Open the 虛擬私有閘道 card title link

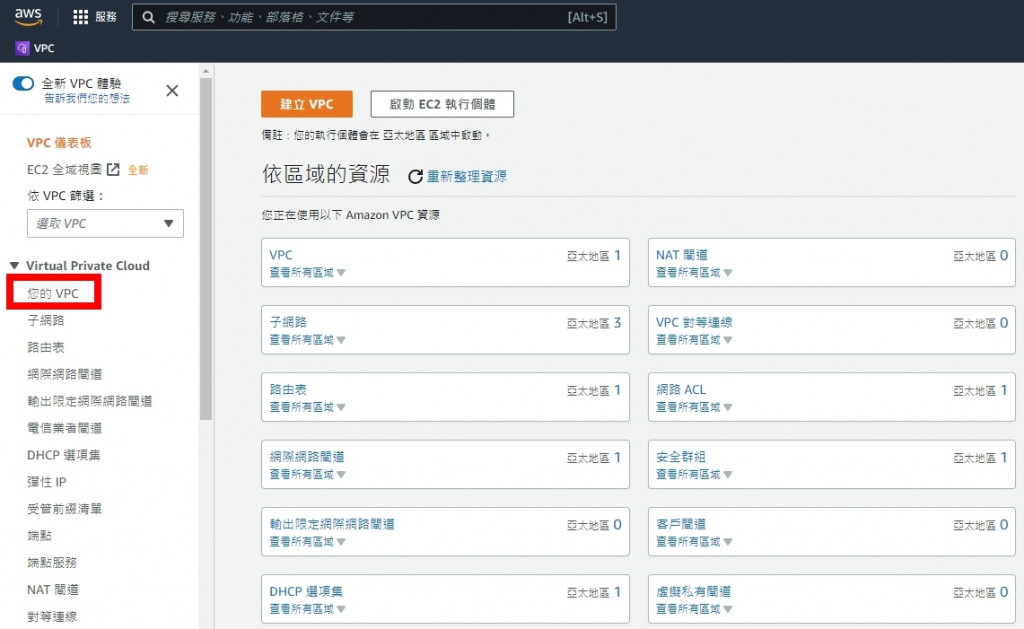694,591
